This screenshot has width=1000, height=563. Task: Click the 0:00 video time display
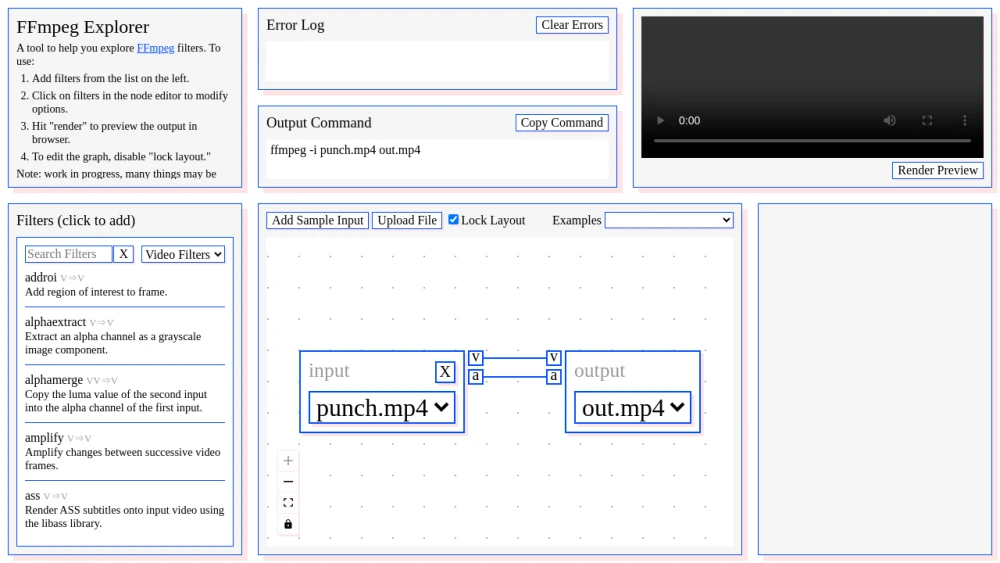click(x=689, y=121)
